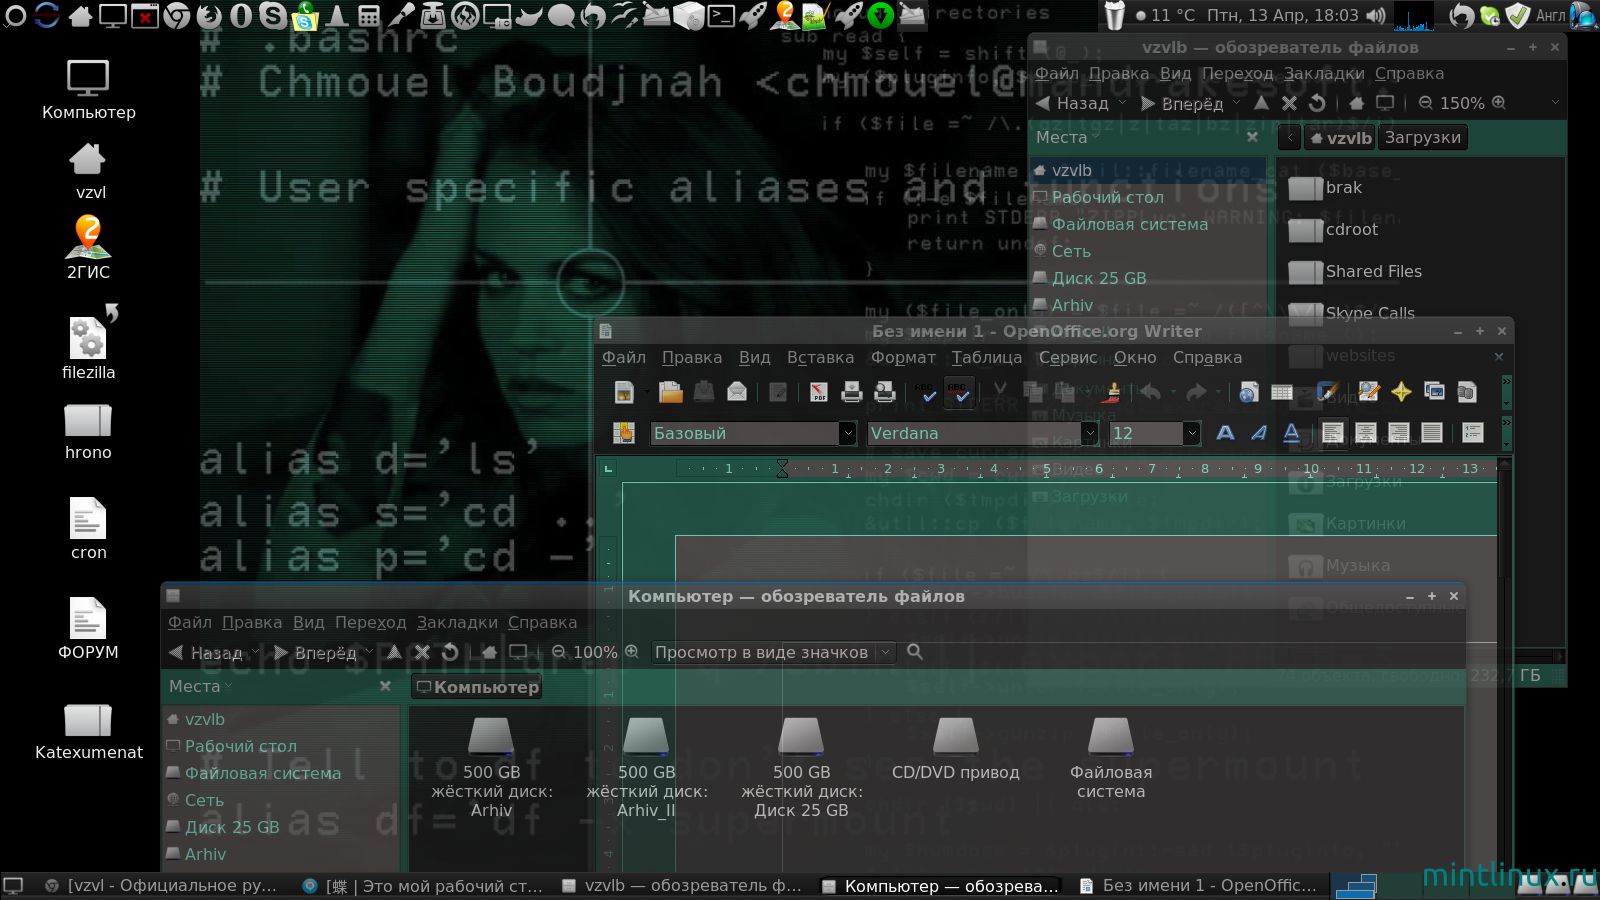Click the Verdana font name field
Screen dimensions: 1600x900
(x=974, y=433)
